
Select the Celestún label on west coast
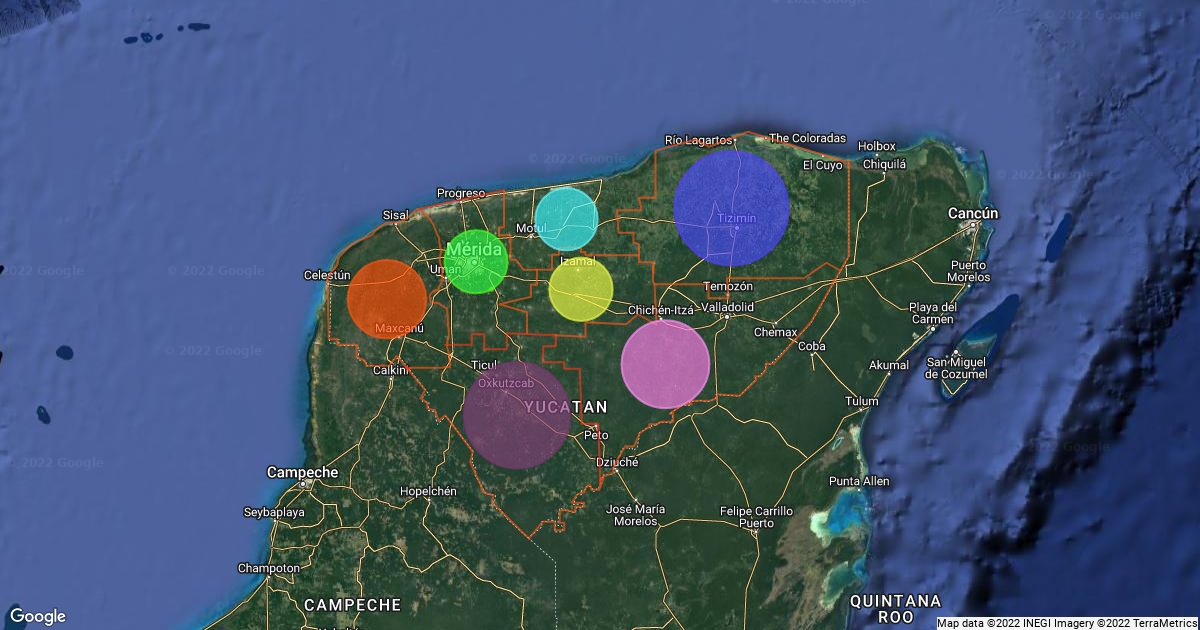(328, 275)
